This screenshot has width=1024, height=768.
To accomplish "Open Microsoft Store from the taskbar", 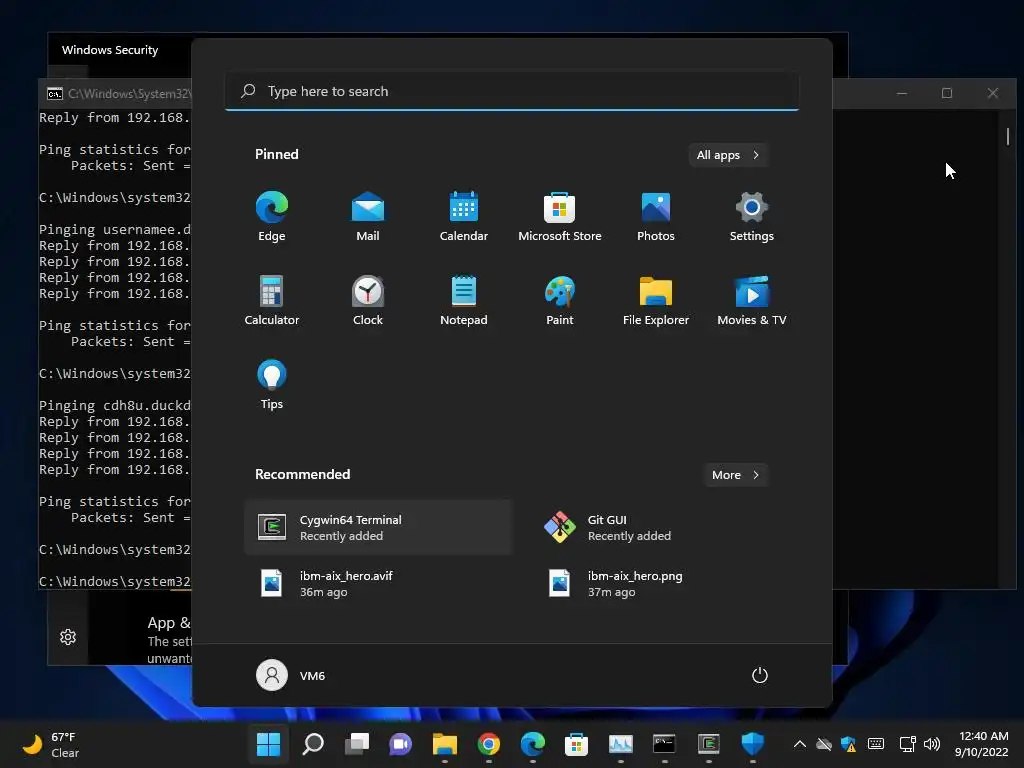I will click(577, 744).
